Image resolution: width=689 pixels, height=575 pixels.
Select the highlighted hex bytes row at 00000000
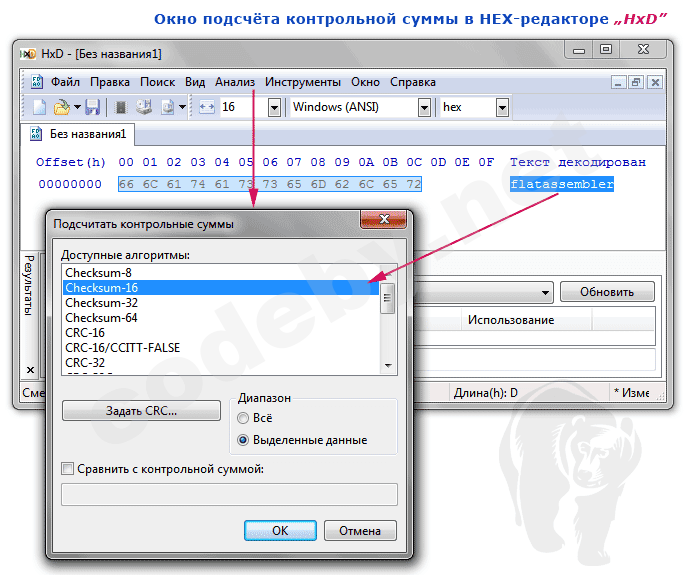point(270,184)
